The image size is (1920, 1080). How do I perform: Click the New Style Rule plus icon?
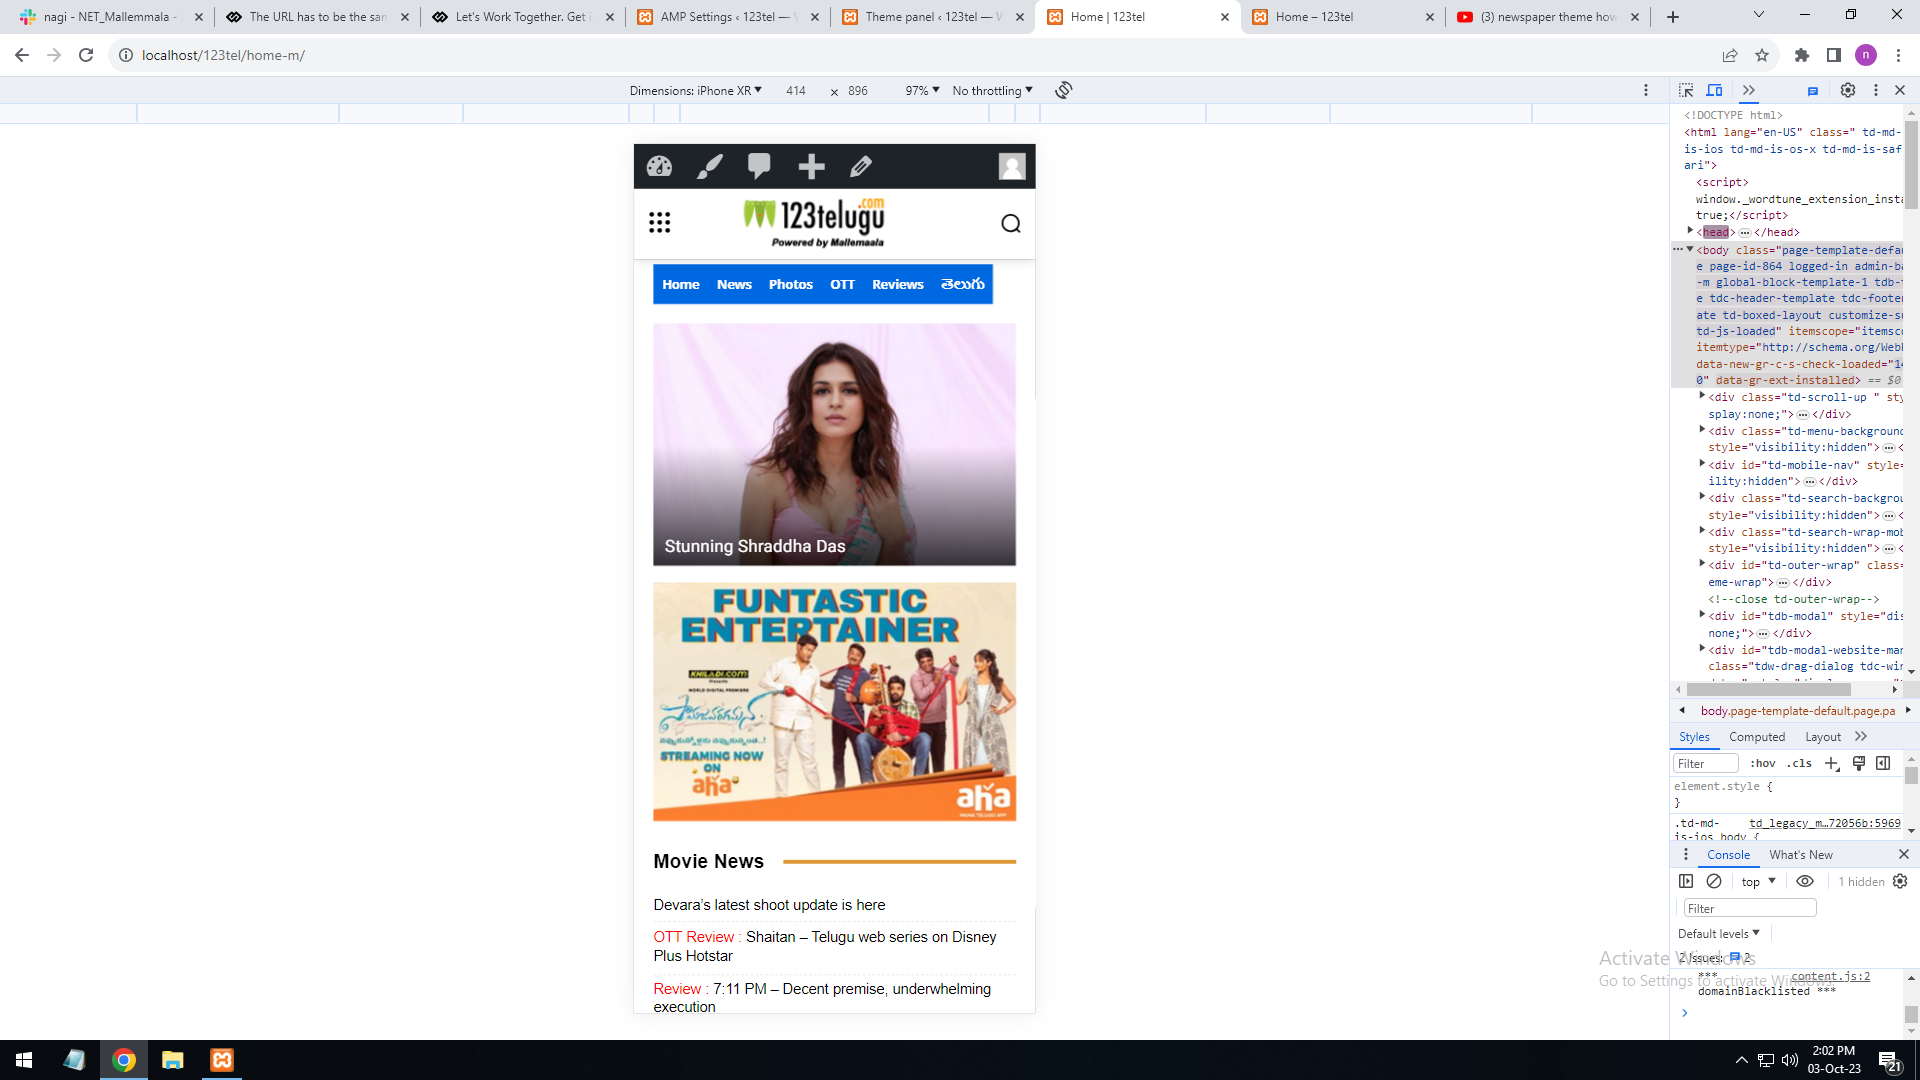coord(1832,764)
